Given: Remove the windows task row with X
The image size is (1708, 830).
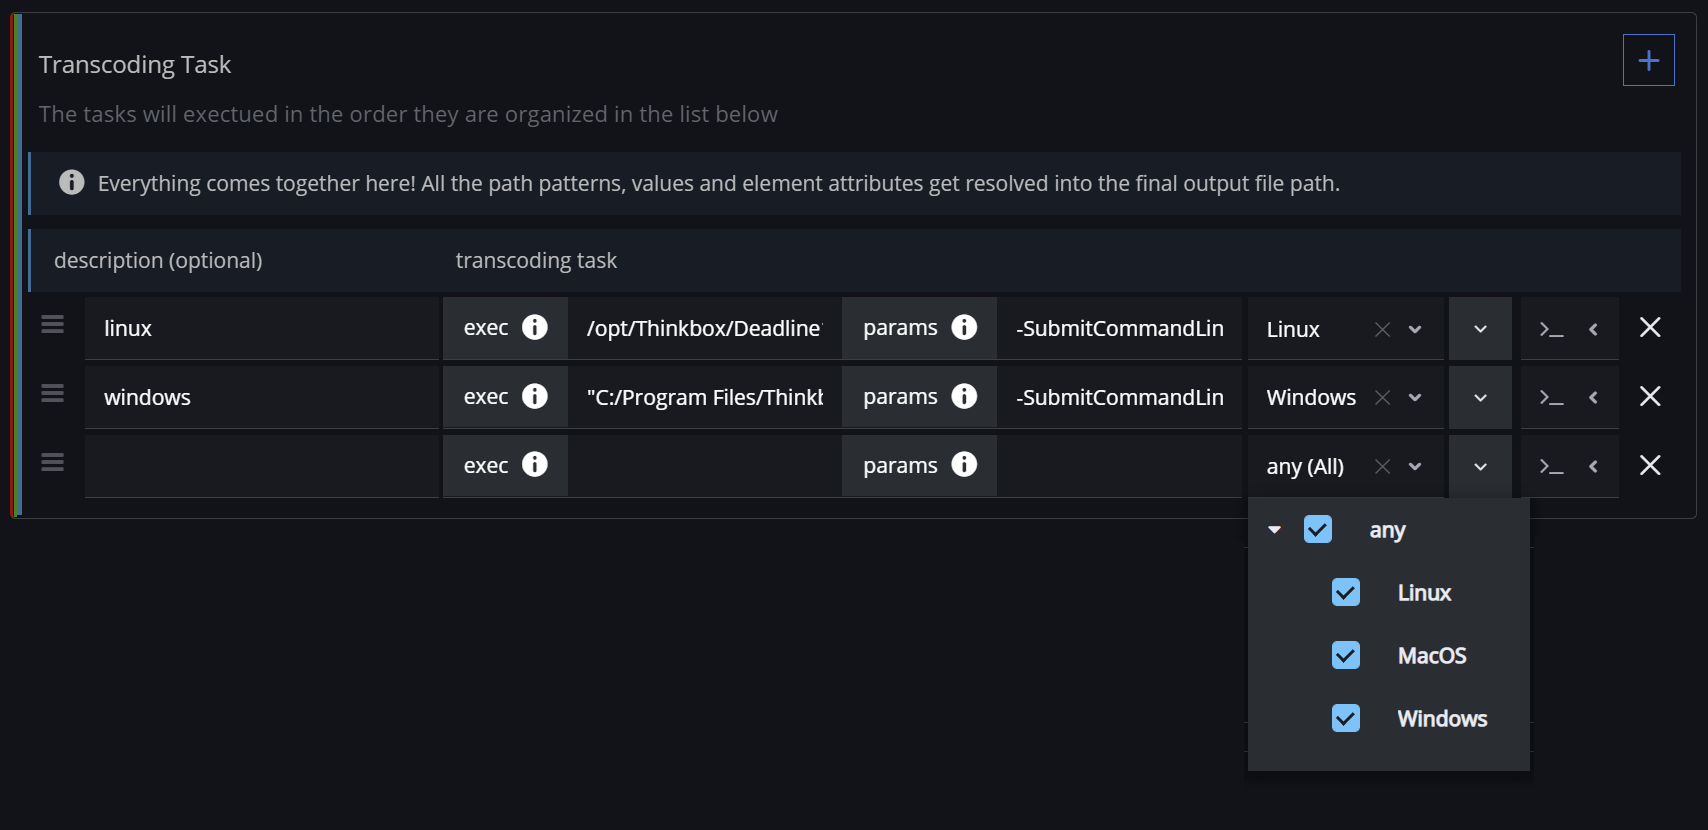Looking at the screenshot, I should (1650, 397).
